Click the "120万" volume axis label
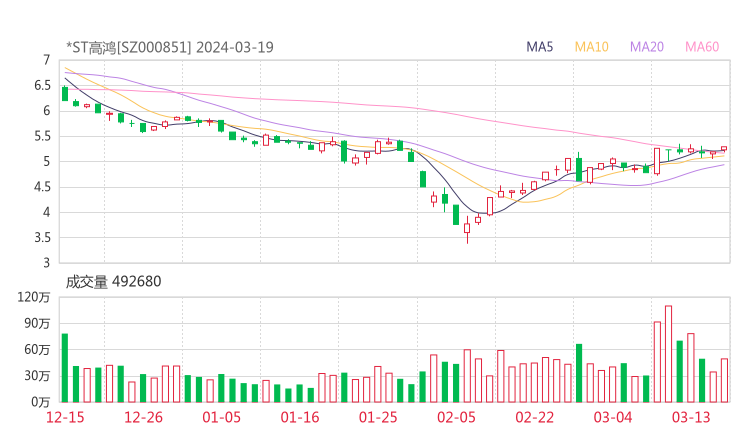This screenshot has height=440, width=740. [x=34, y=297]
